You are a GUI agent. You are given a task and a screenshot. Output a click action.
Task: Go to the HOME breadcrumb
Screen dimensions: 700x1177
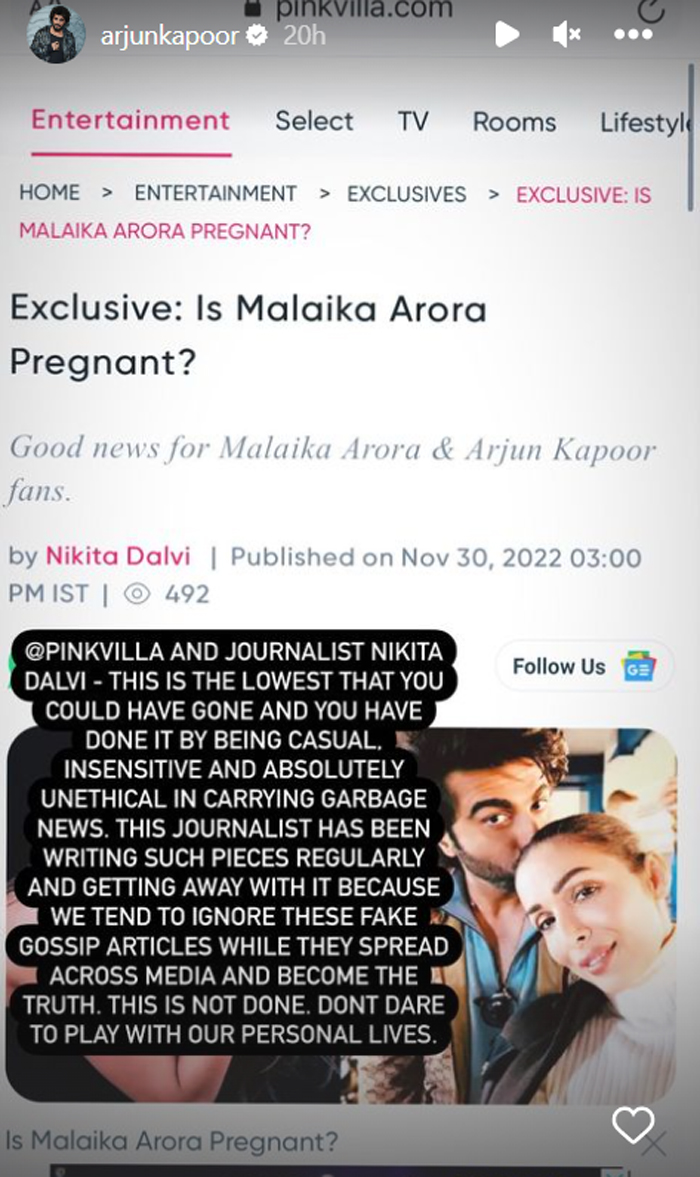tap(50, 193)
